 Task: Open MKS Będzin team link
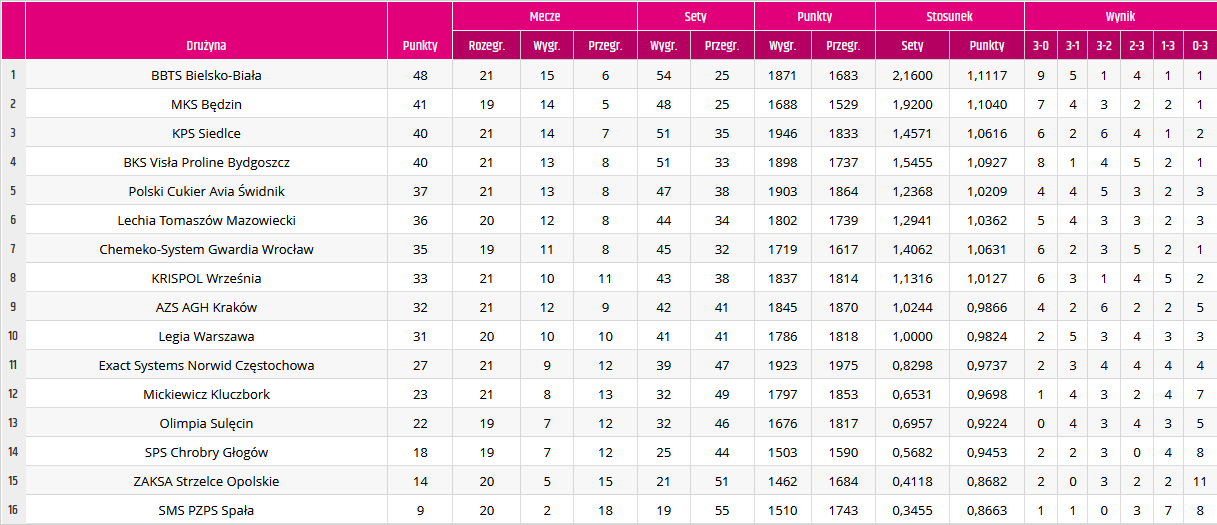pyautogui.click(x=206, y=105)
